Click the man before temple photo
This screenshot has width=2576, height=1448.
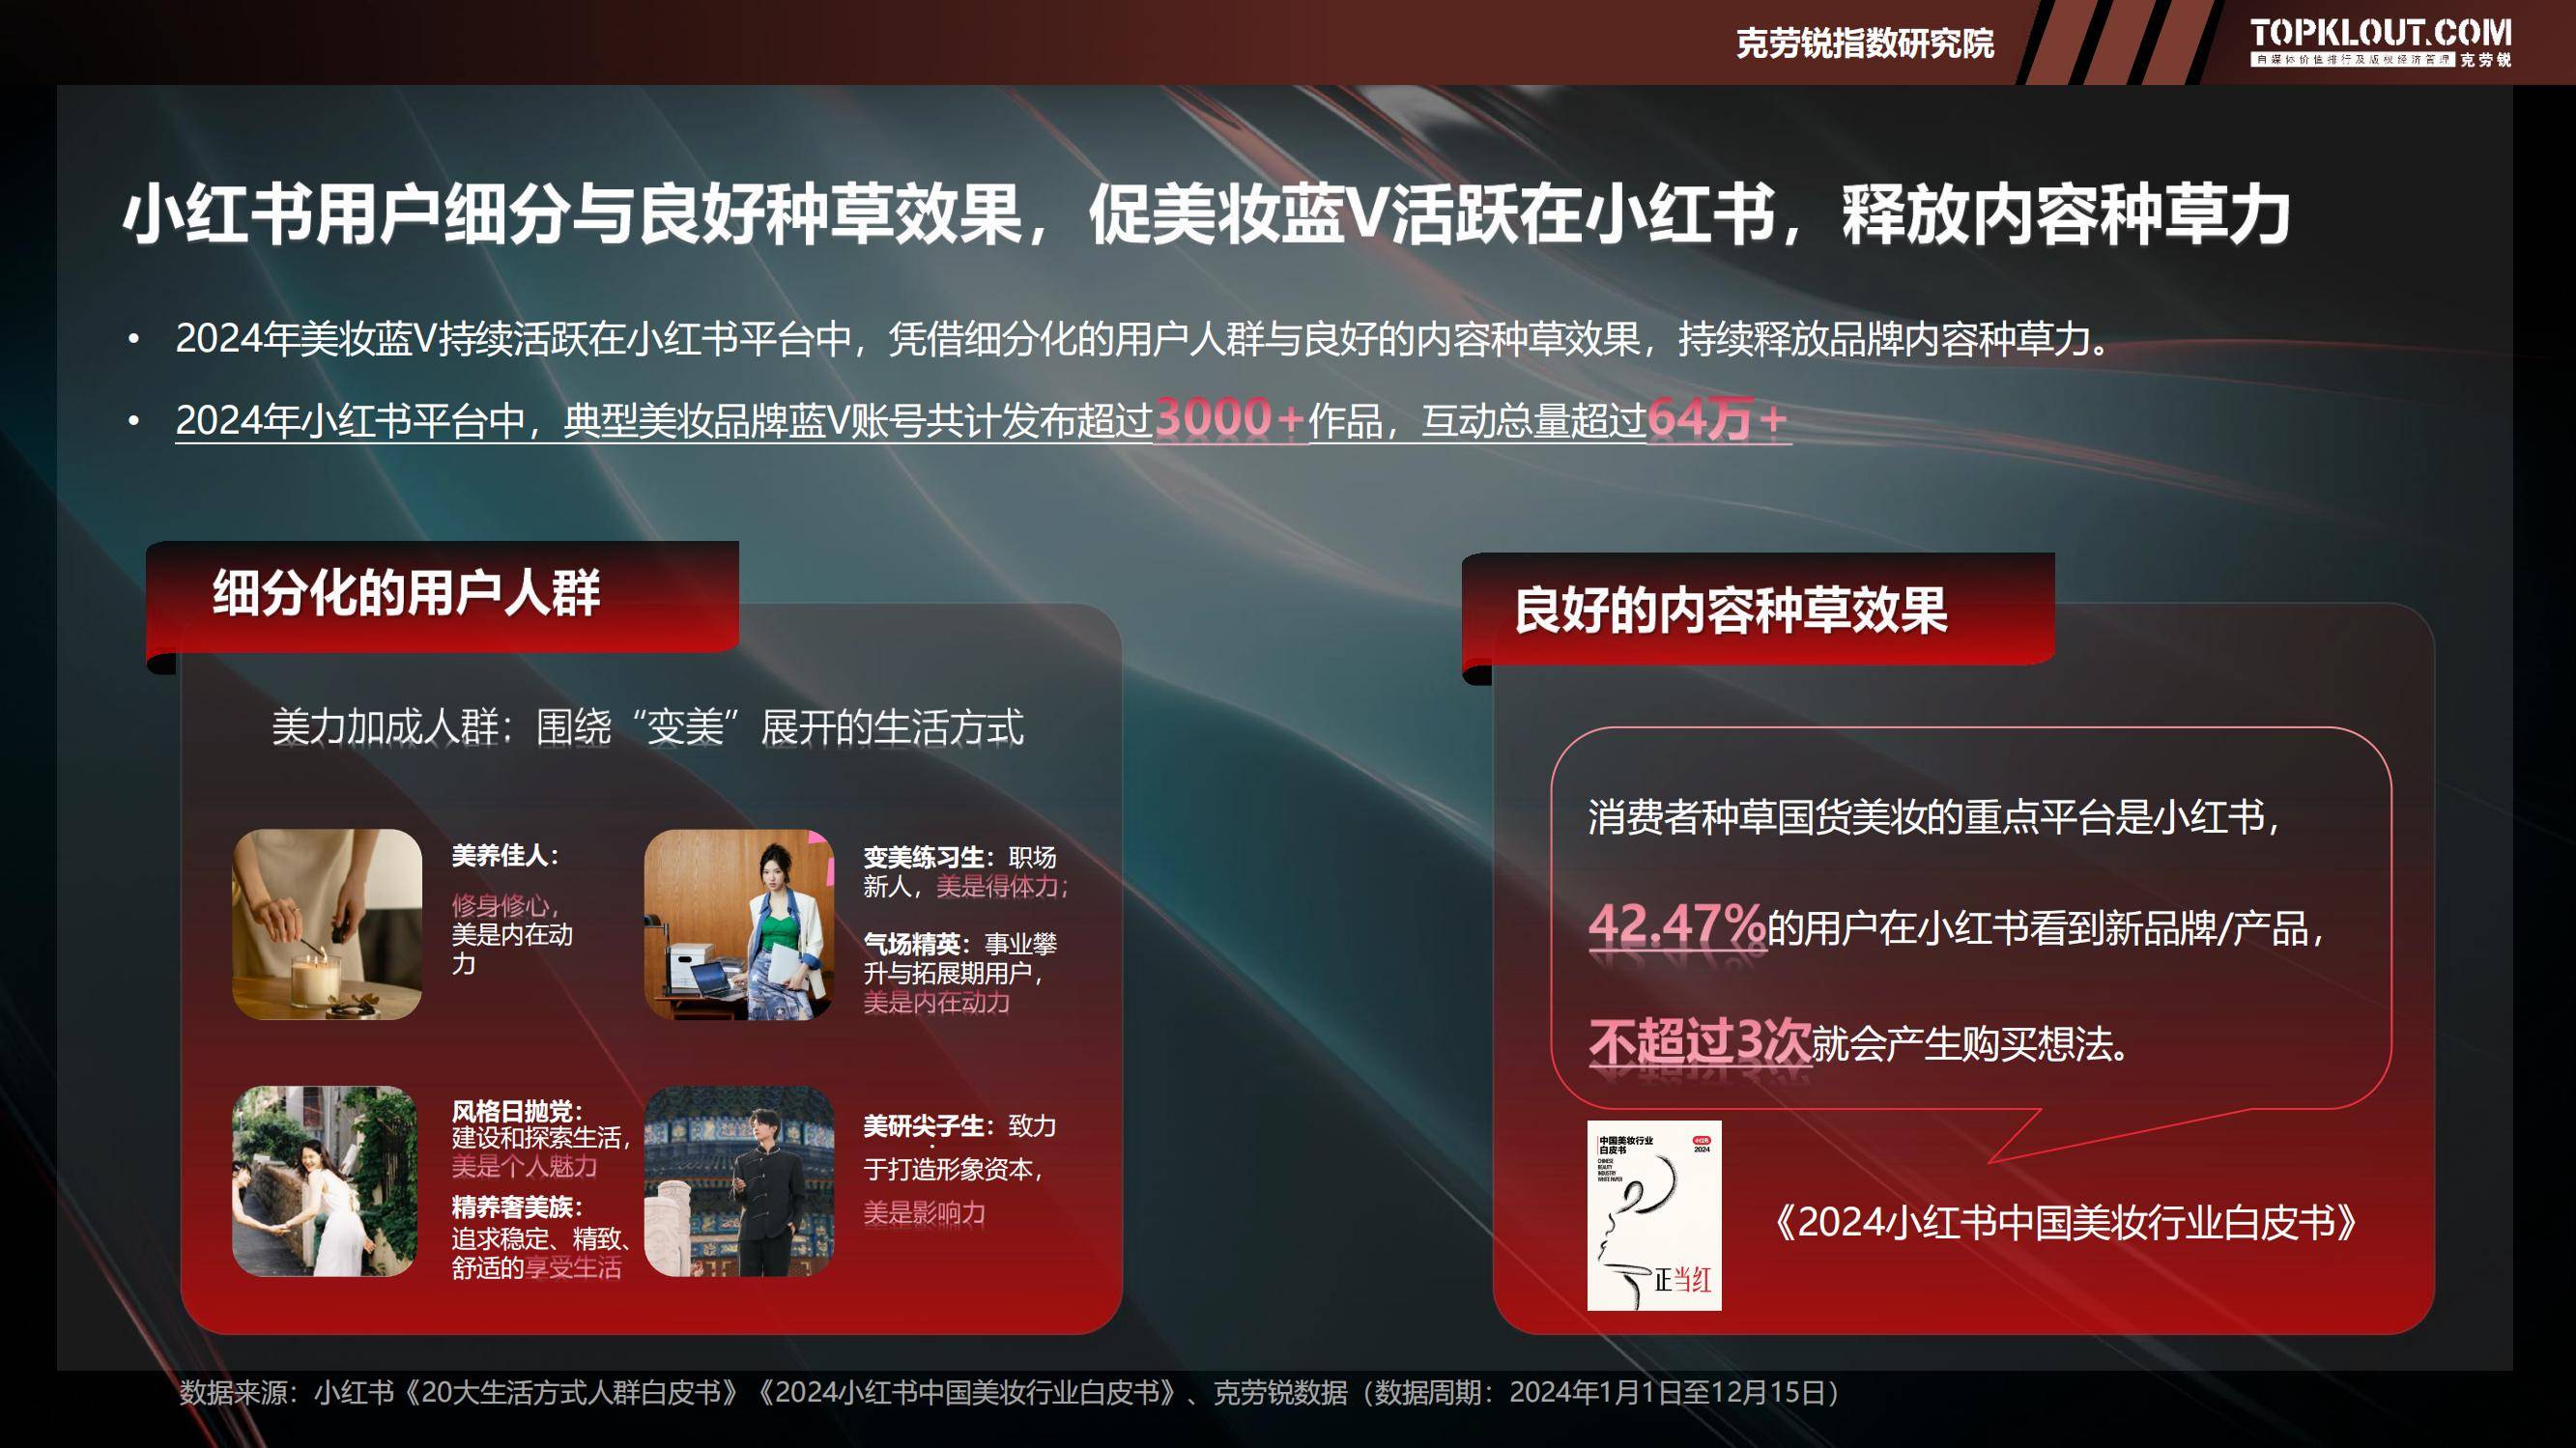(739, 1181)
